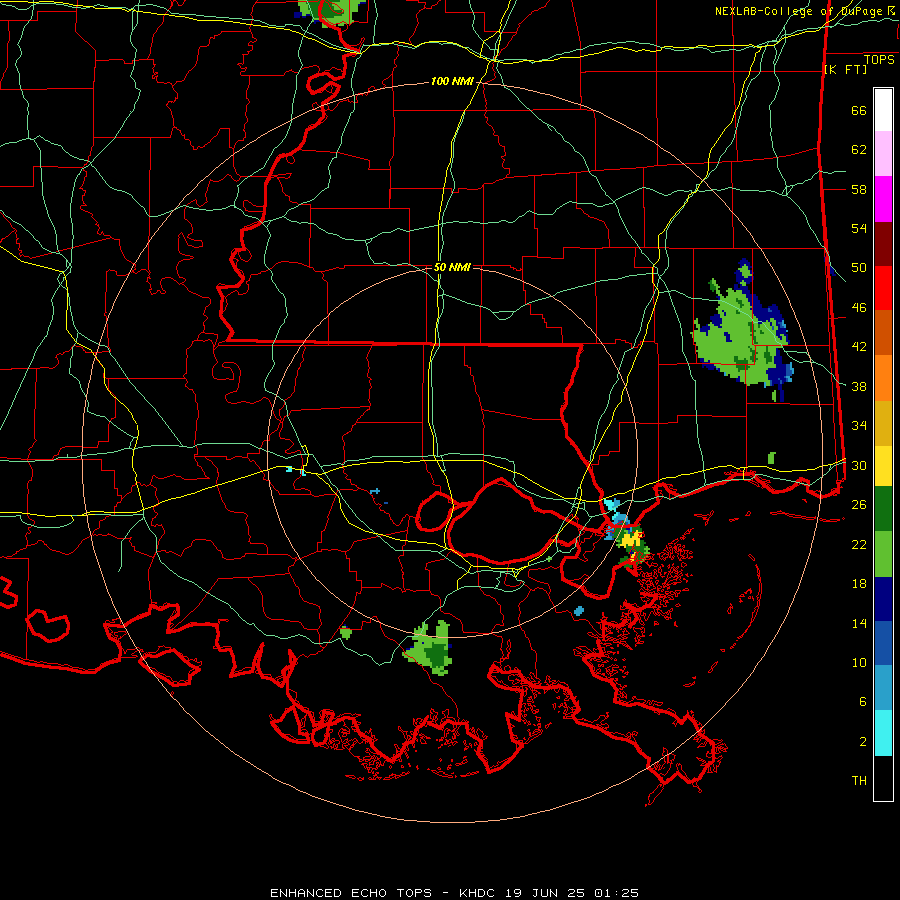Screen dimensions: 900x900
Task: Click the legend value 58
Action: pyautogui.click(x=859, y=189)
